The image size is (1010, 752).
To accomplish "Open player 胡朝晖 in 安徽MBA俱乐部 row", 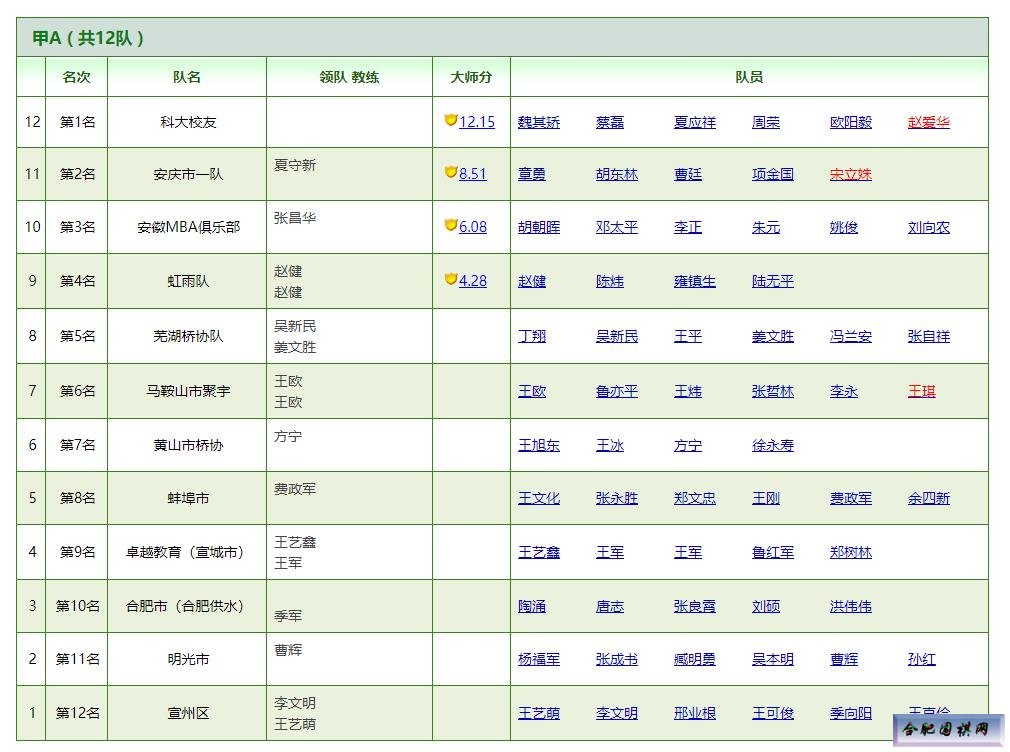I will [539, 227].
